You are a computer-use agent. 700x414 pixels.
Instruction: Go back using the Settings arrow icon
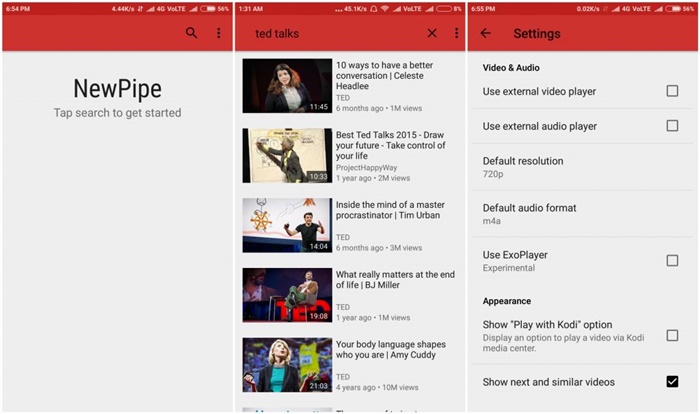[x=486, y=33]
